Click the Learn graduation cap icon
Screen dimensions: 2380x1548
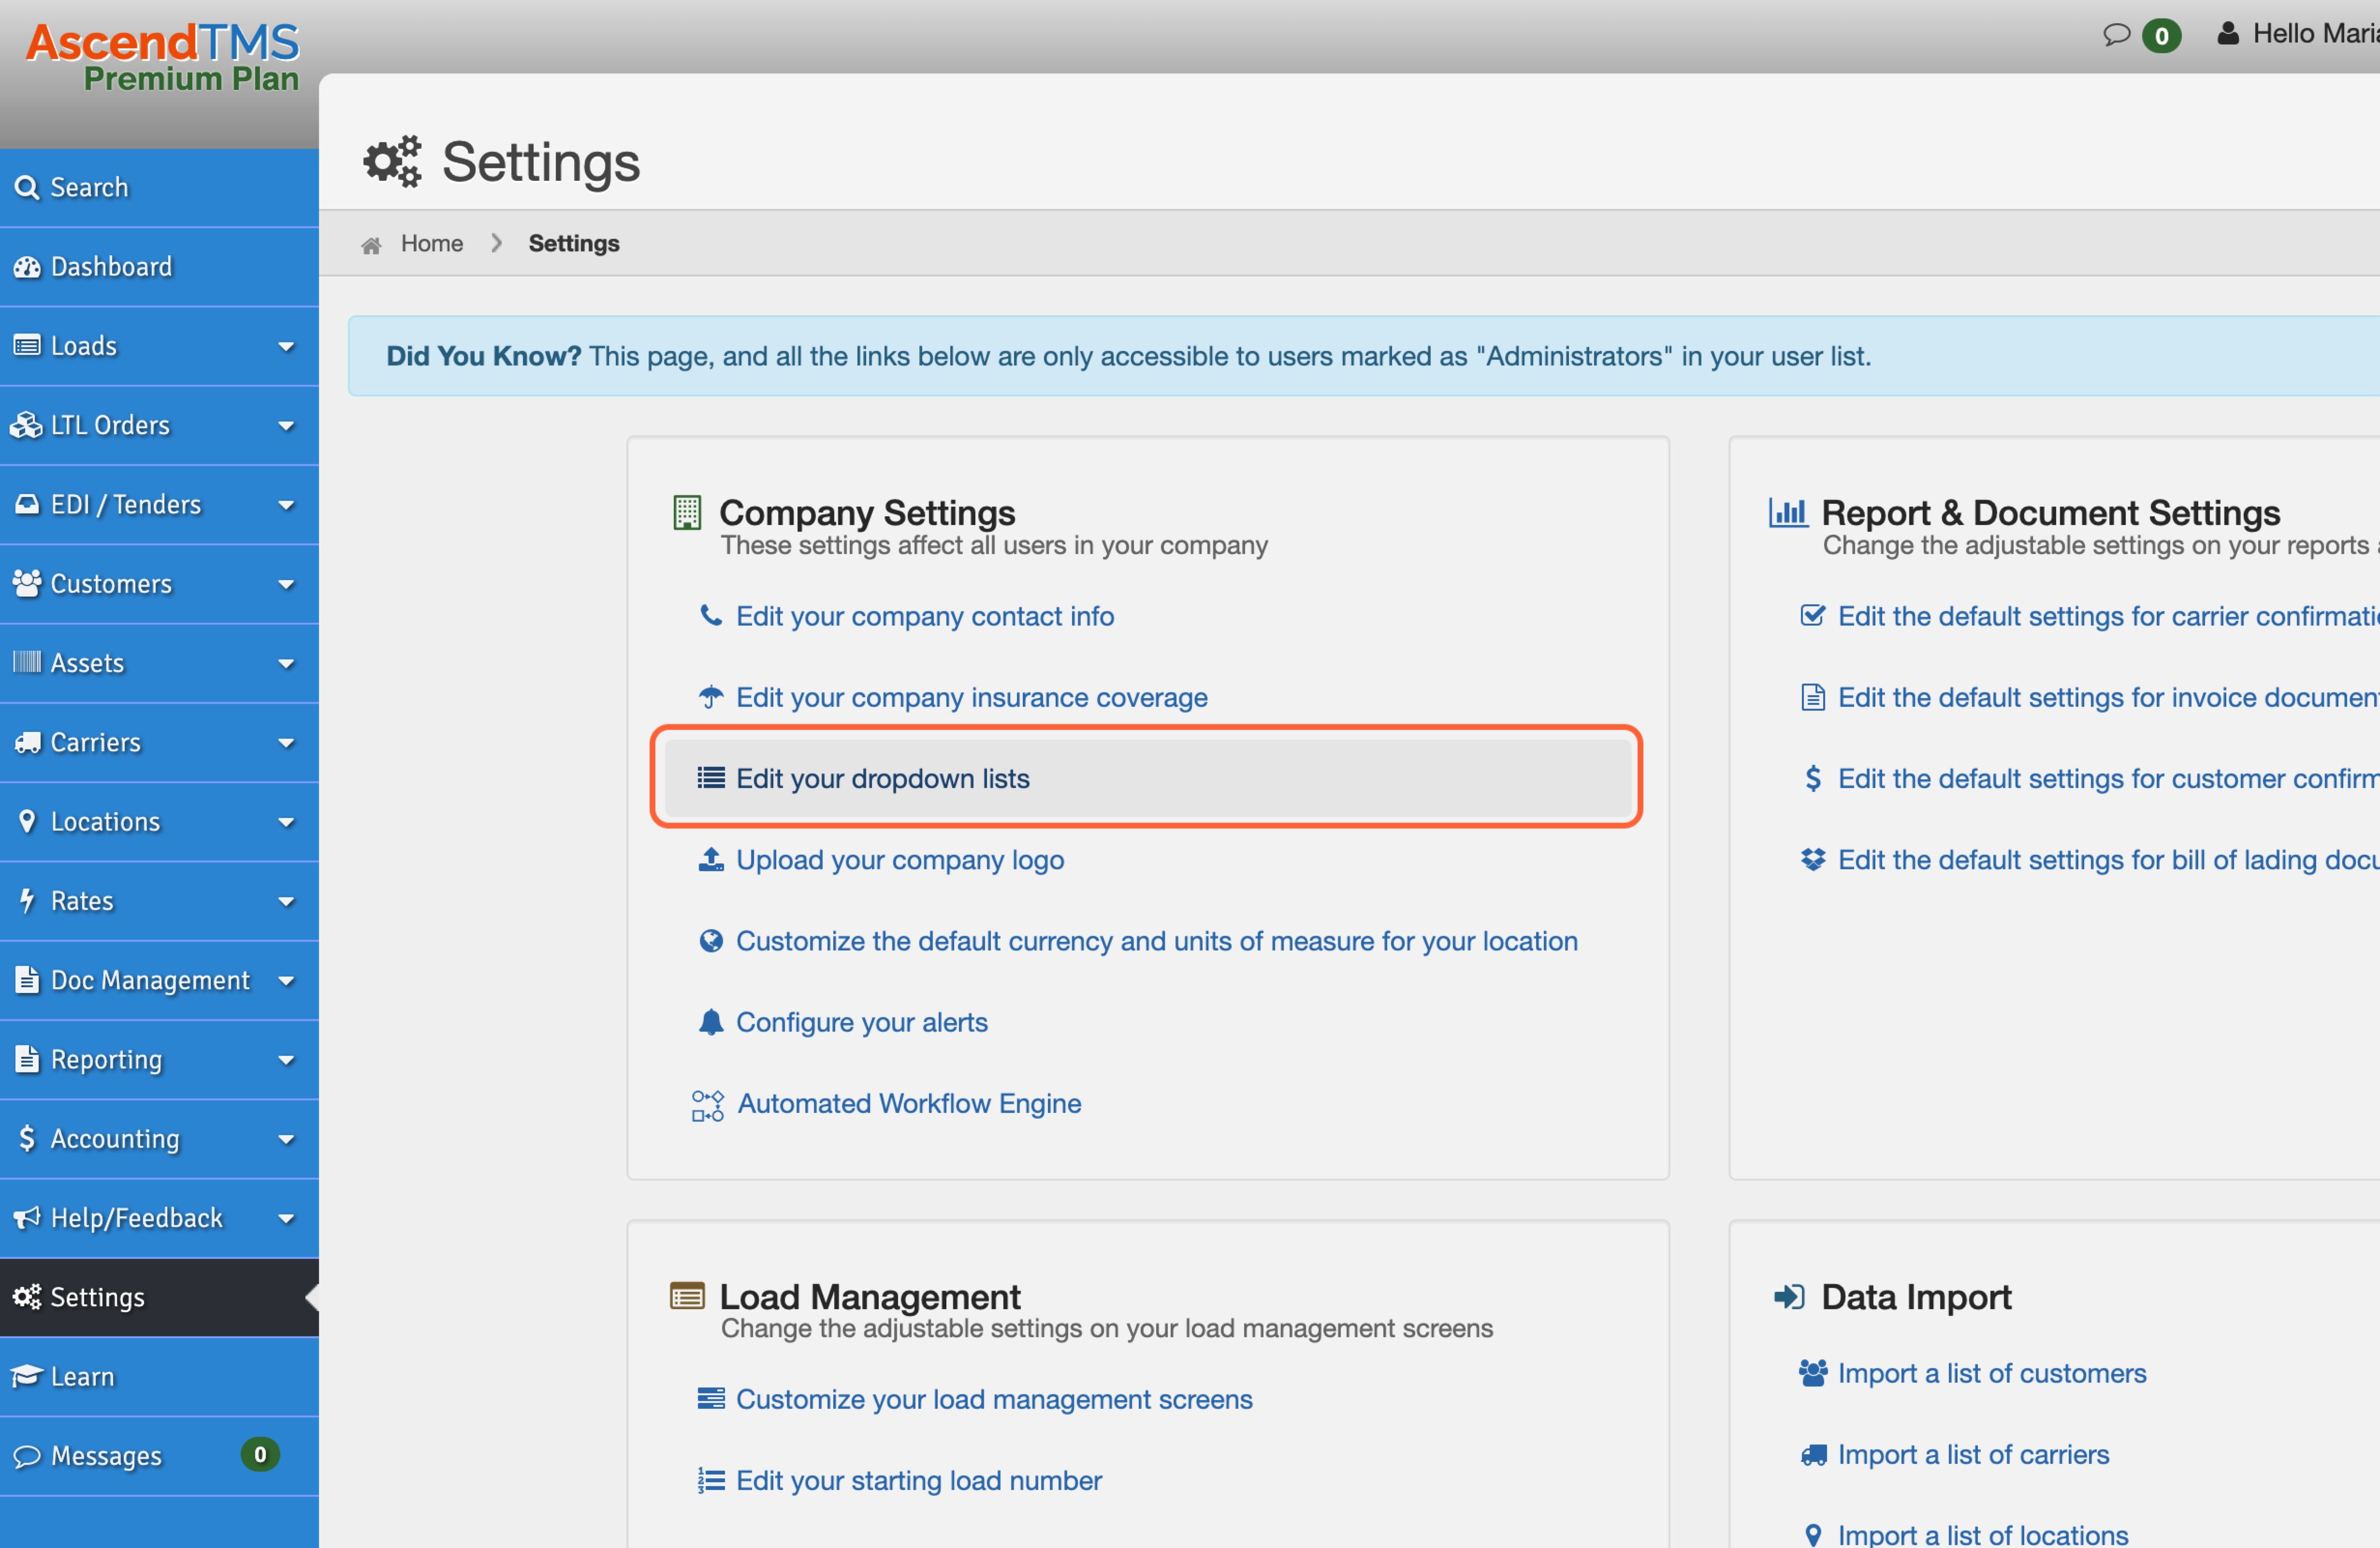click(x=27, y=1375)
